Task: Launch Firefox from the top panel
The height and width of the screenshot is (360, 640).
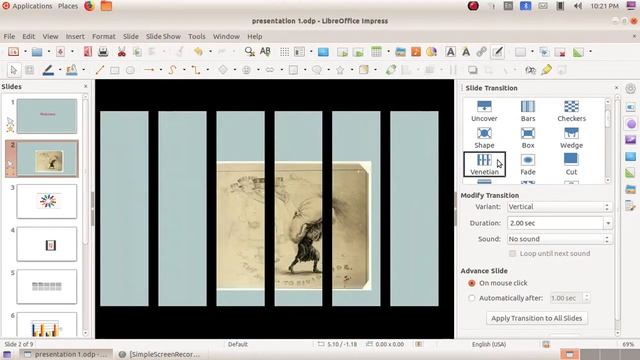Action: (x=89, y=6)
